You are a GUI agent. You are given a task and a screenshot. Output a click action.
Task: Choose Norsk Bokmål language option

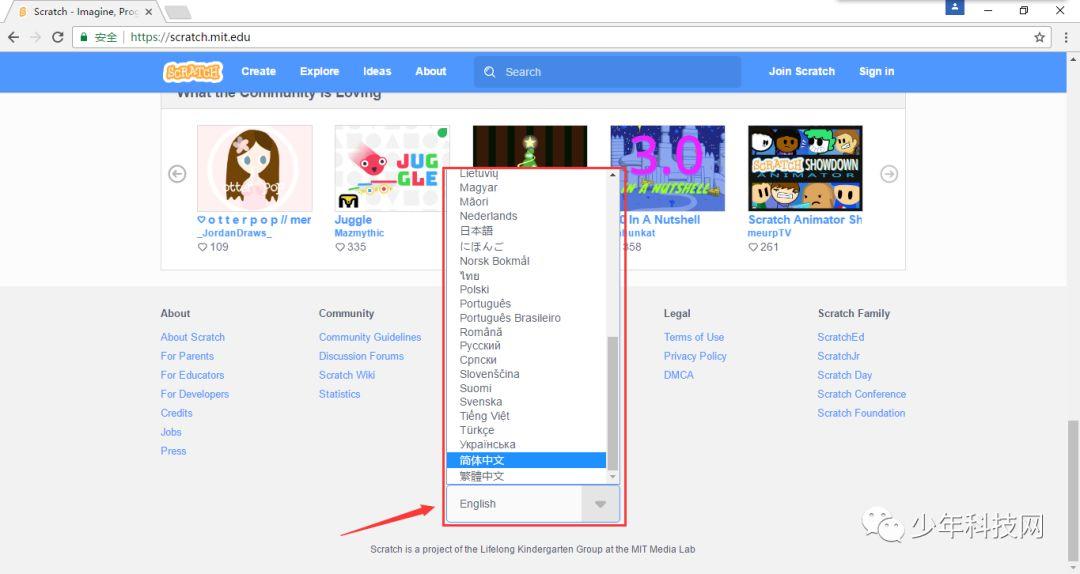click(526, 261)
